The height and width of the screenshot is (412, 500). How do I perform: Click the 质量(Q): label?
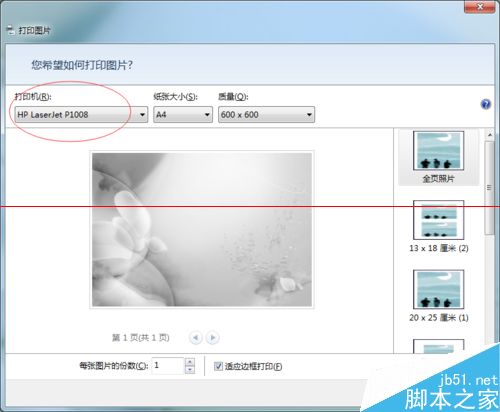[x=233, y=97]
